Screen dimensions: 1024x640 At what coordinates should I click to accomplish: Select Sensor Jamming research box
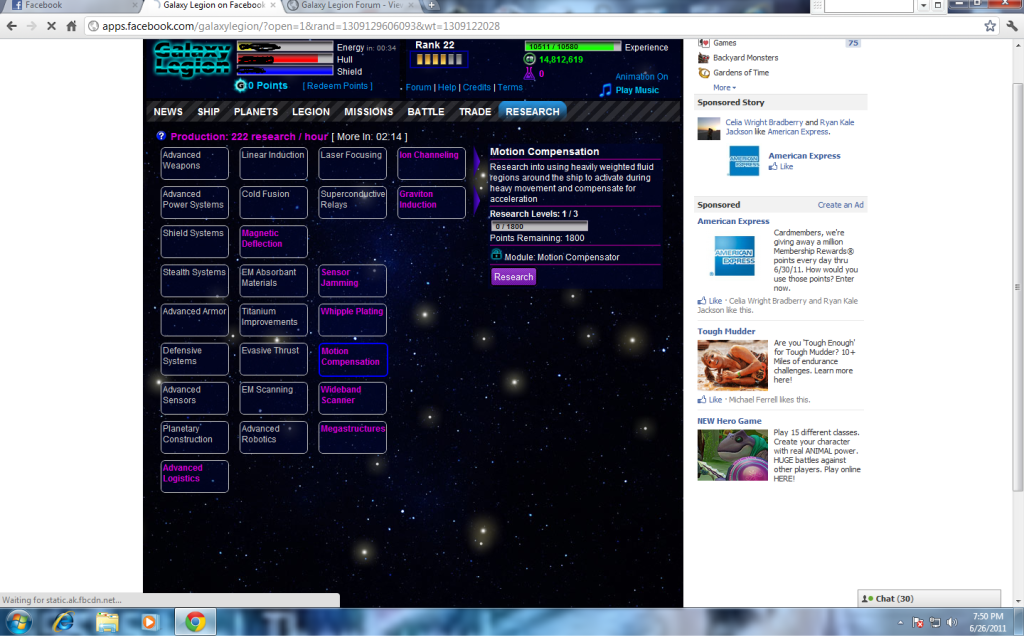click(352, 281)
